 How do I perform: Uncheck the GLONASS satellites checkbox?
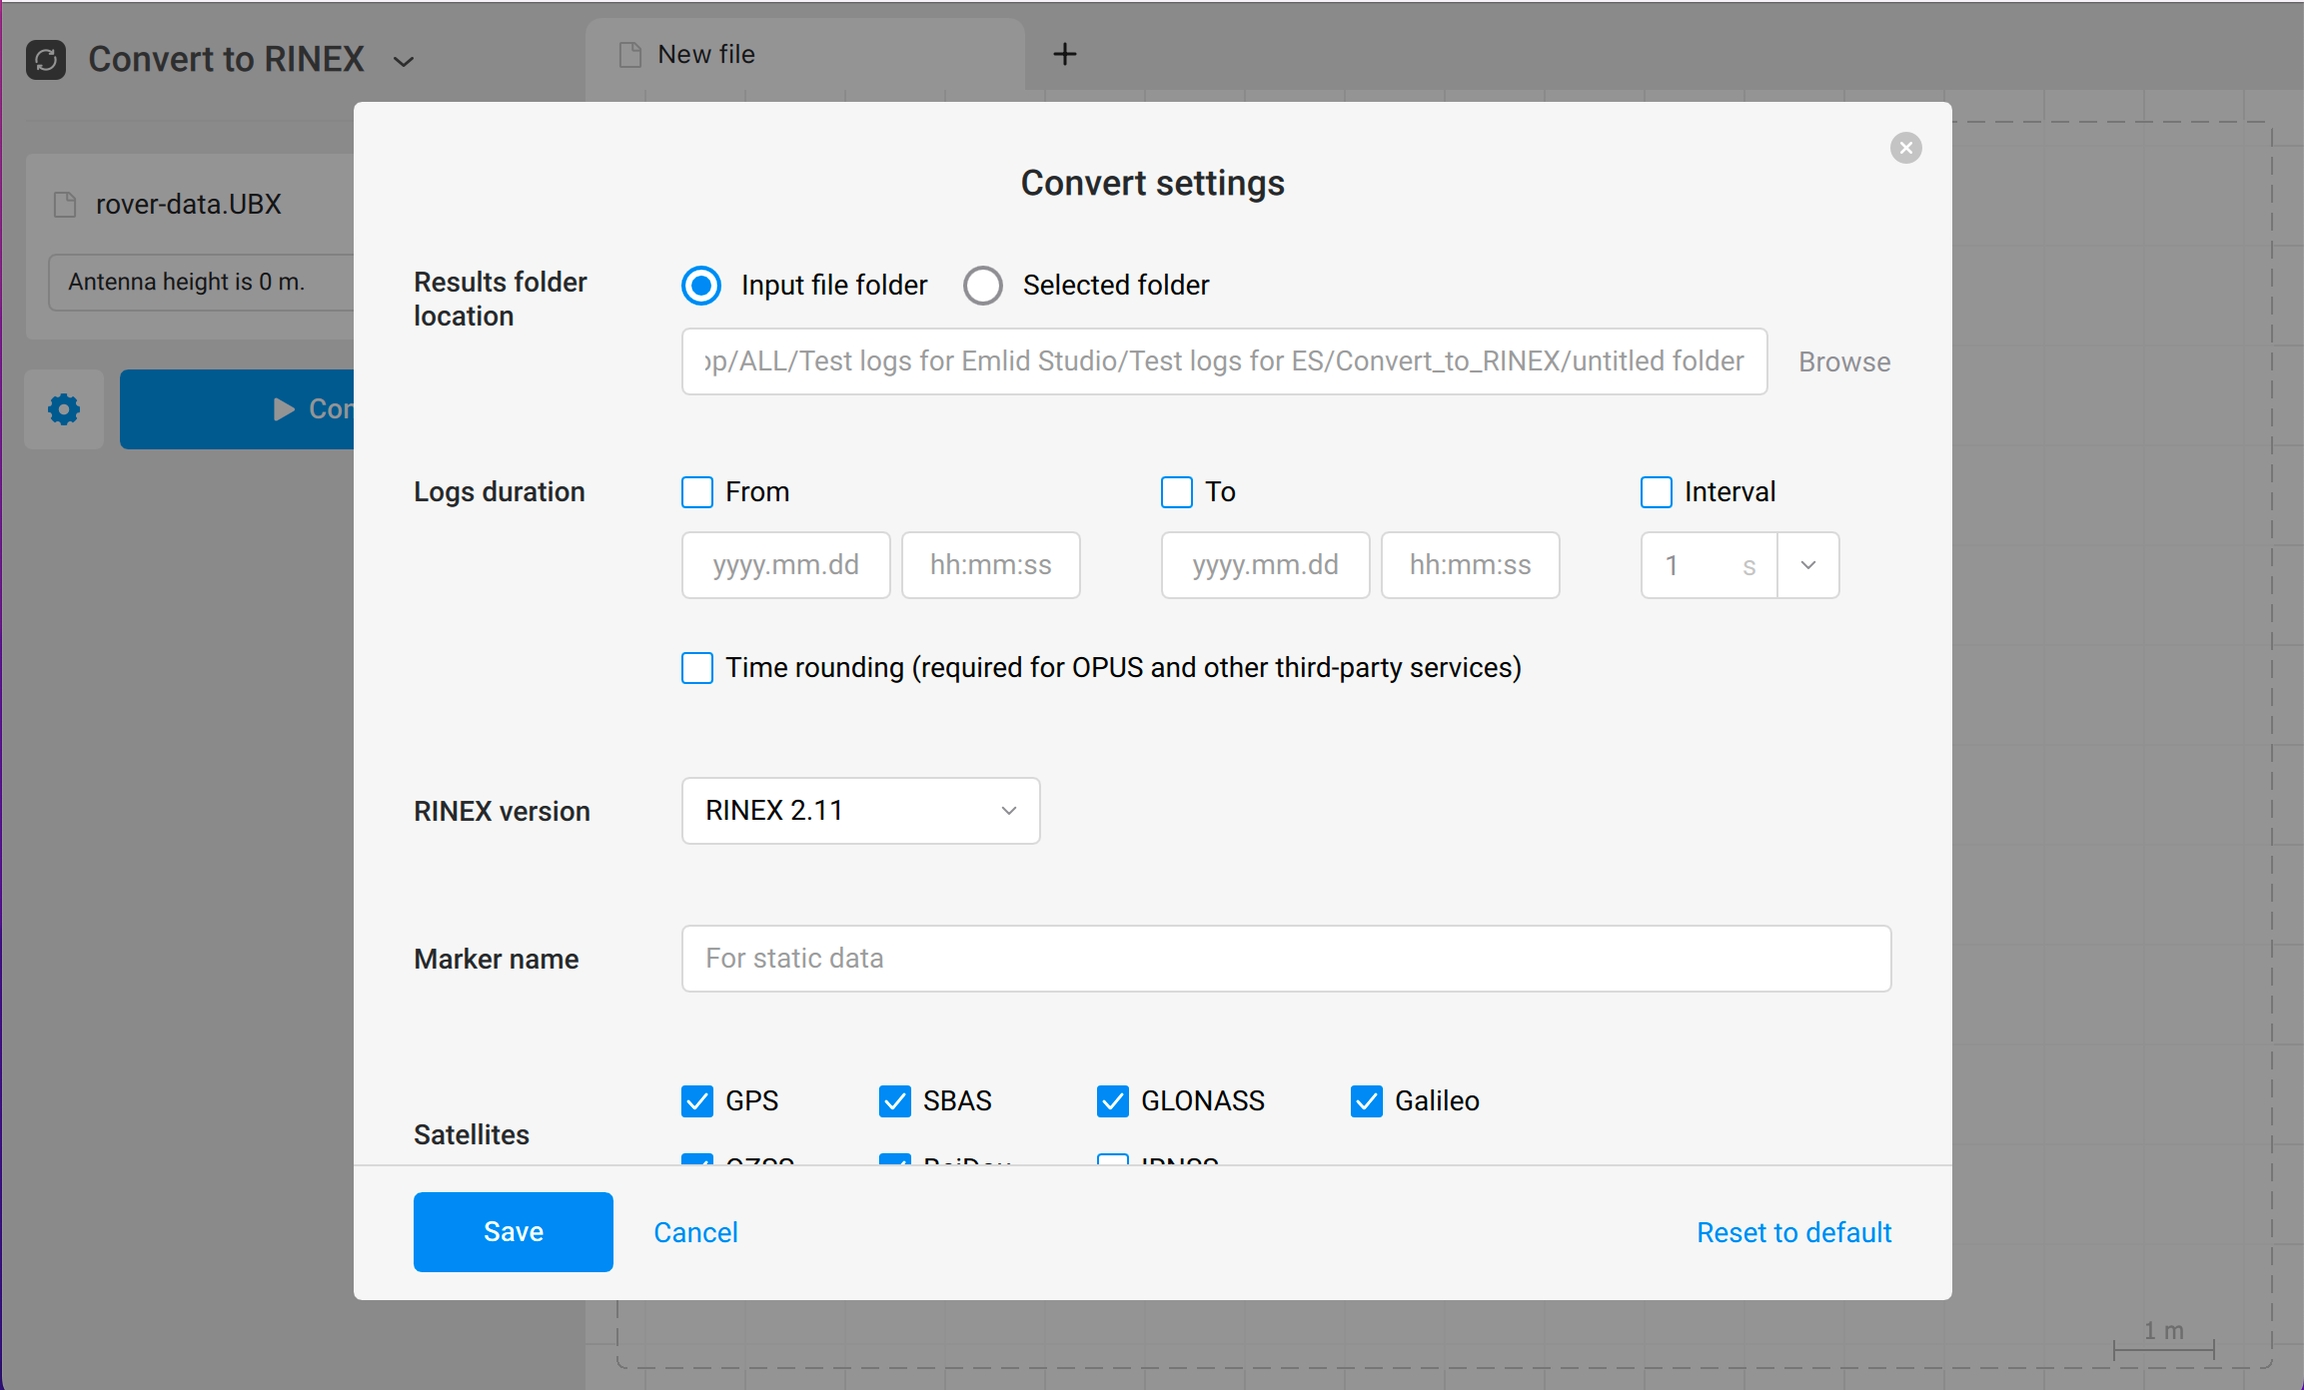(x=1112, y=1101)
